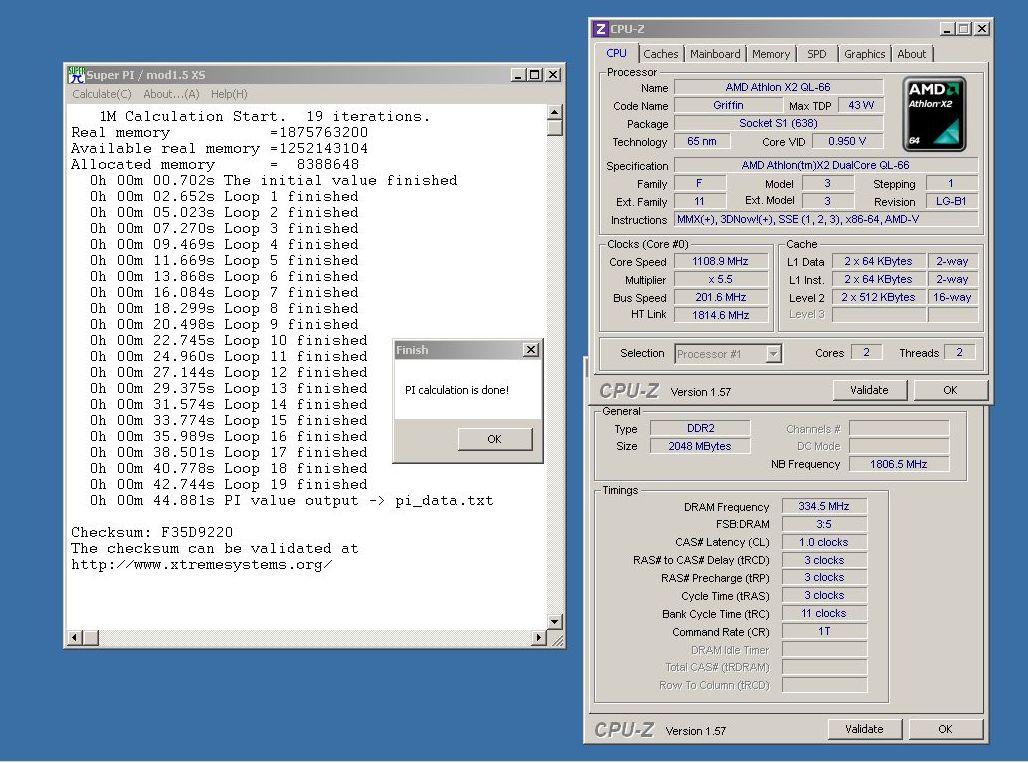Click the 'PI value output -> pi_data.txt' line
This screenshot has width=1028, height=763.
click(292, 501)
